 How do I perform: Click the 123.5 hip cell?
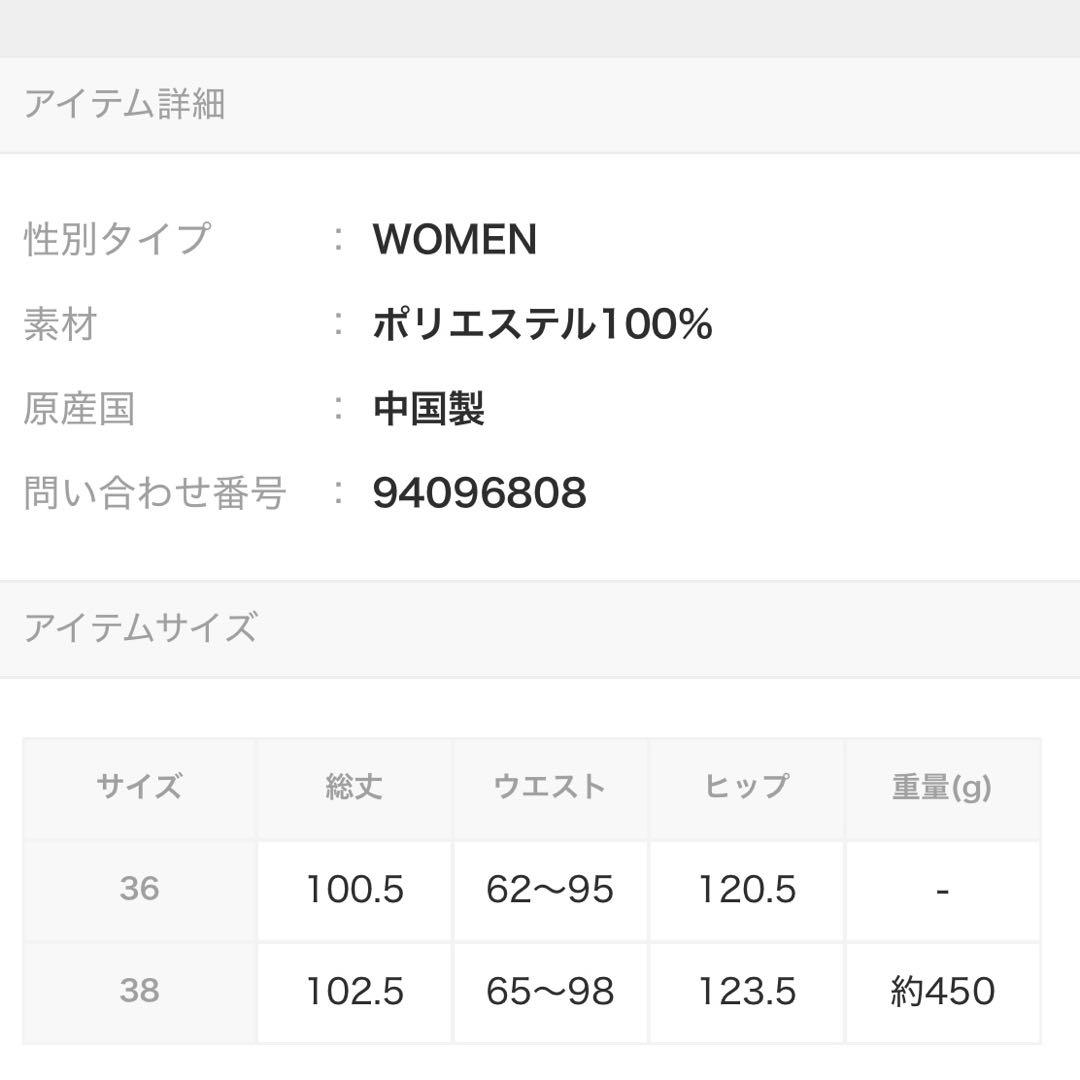pos(747,992)
